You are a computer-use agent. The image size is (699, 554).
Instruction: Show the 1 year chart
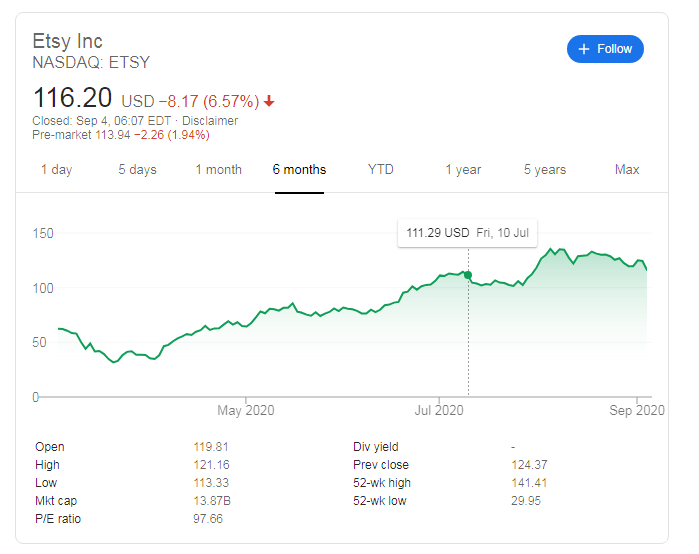[463, 170]
